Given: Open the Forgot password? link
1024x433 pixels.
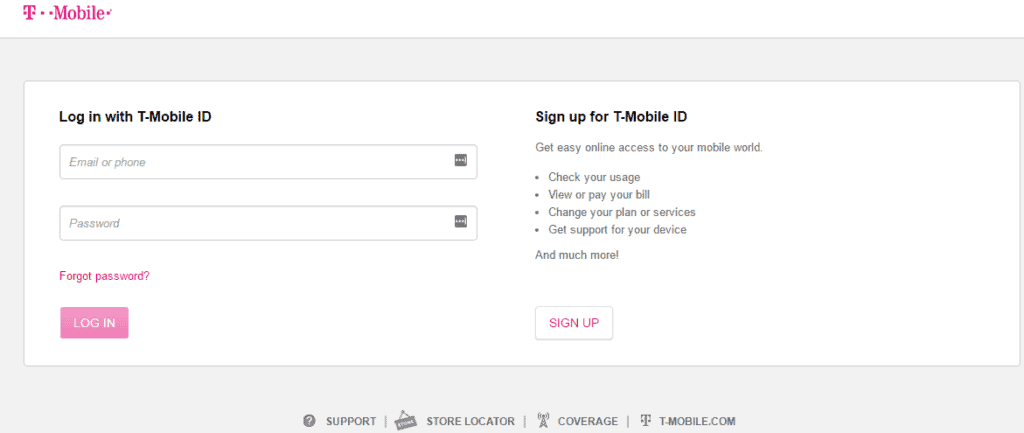Looking at the screenshot, I should click(x=104, y=276).
